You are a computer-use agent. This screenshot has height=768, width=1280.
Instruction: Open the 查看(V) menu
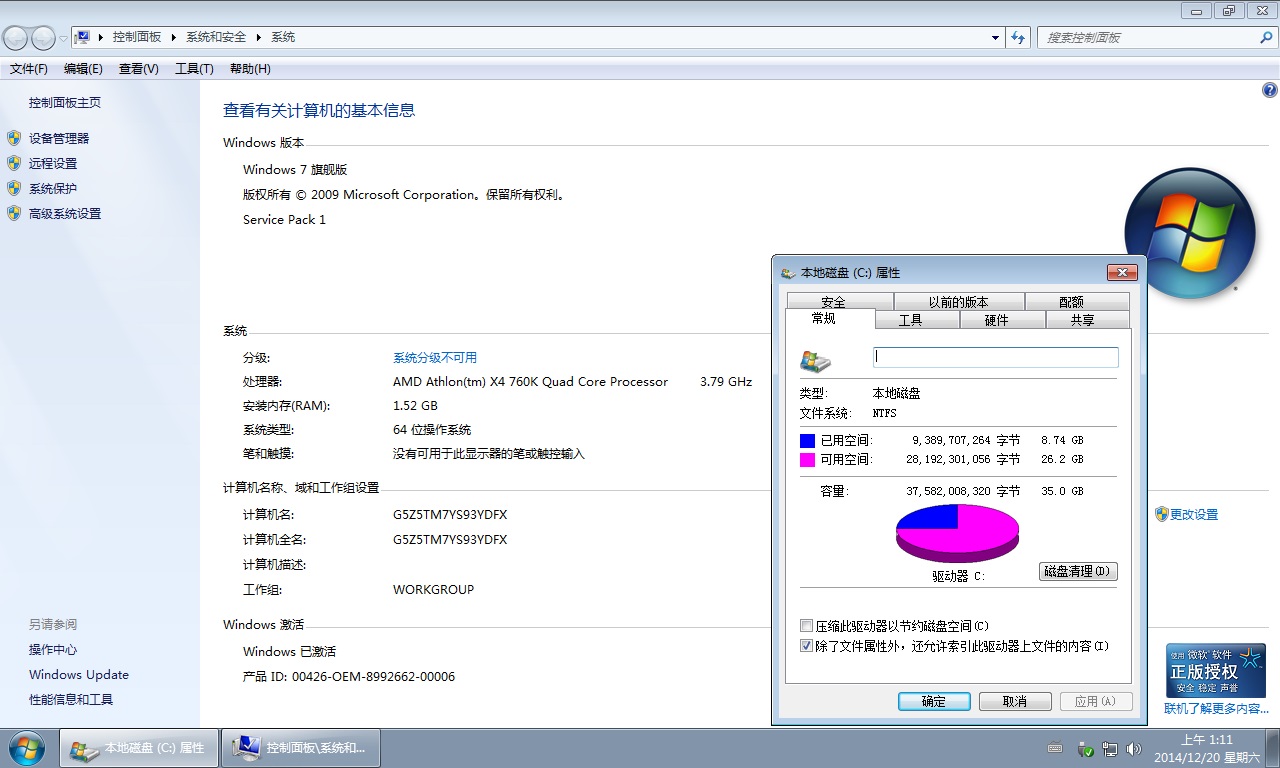(x=138, y=69)
